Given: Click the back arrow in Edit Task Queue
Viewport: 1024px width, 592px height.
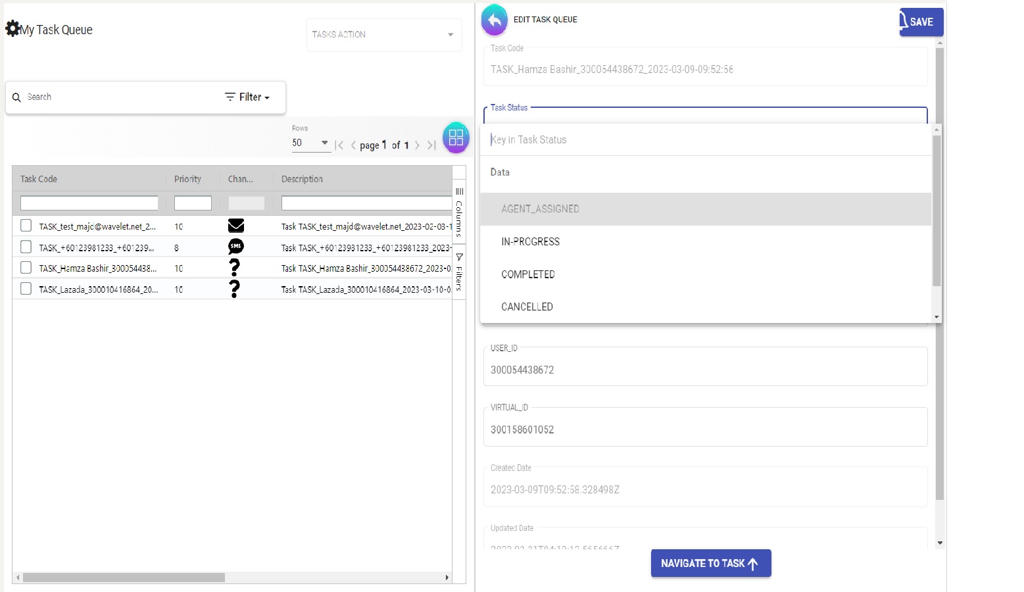Looking at the screenshot, I should (494, 20).
